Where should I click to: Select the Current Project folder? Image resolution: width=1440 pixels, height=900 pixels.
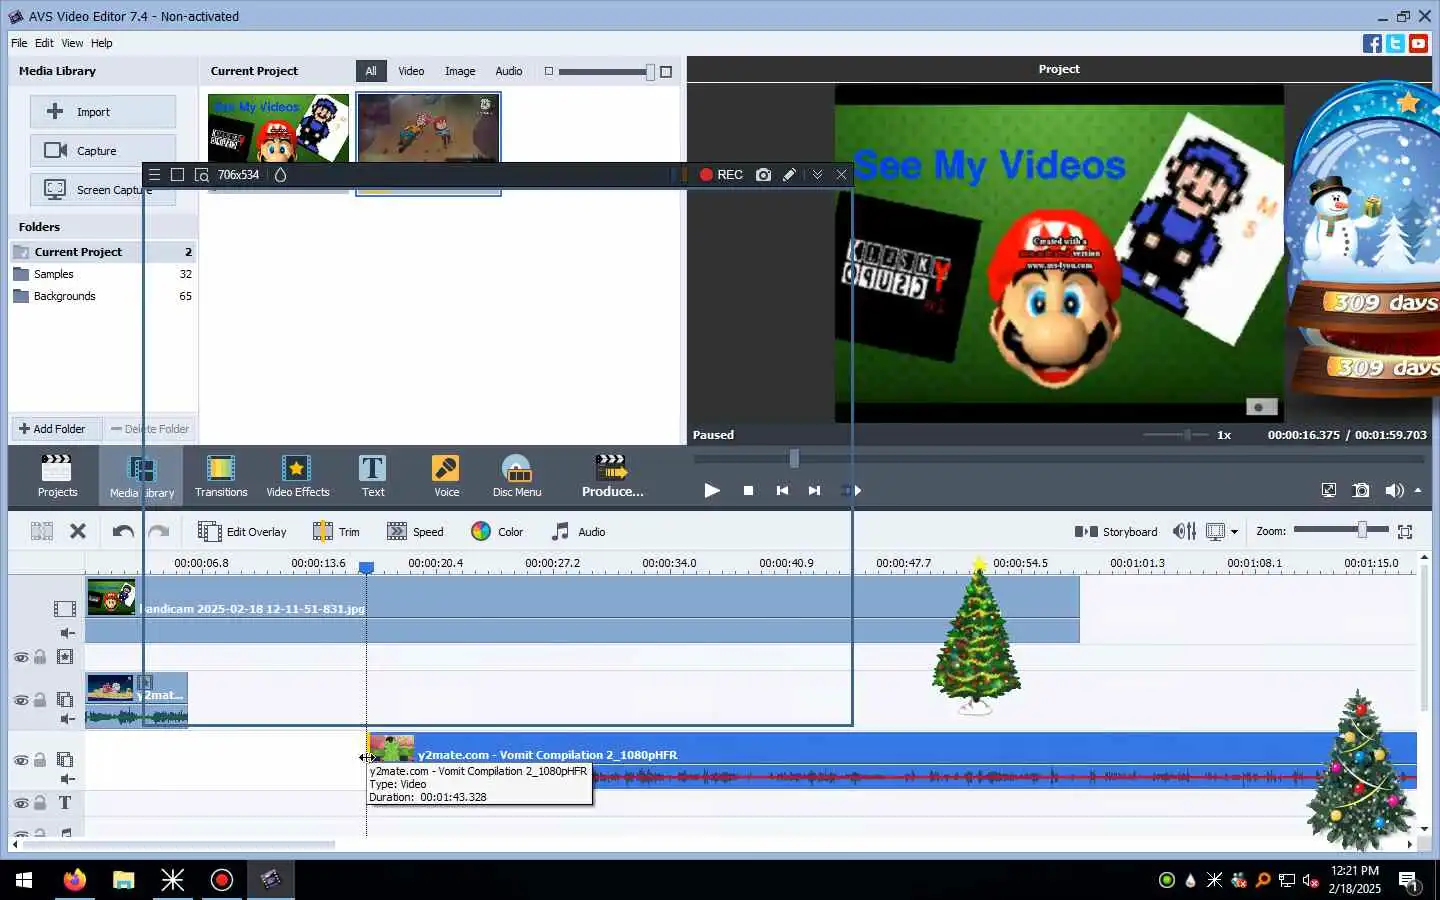point(103,252)
